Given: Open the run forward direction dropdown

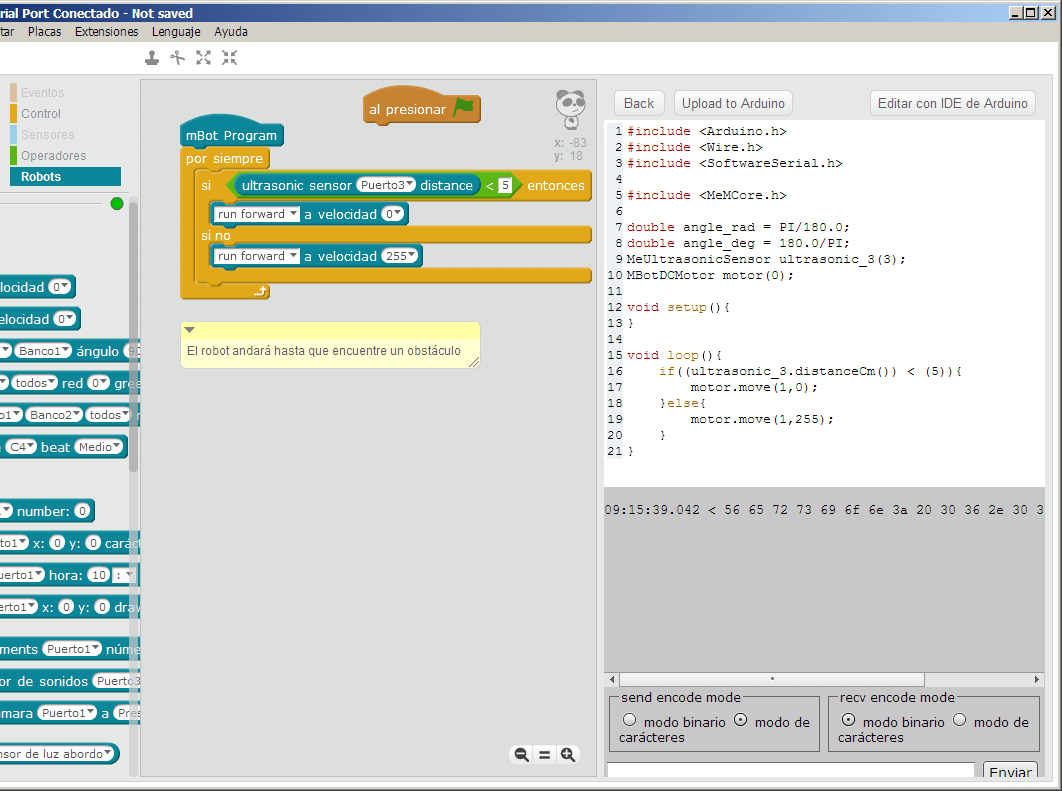Looking at the screenshot, I should 291,213.
